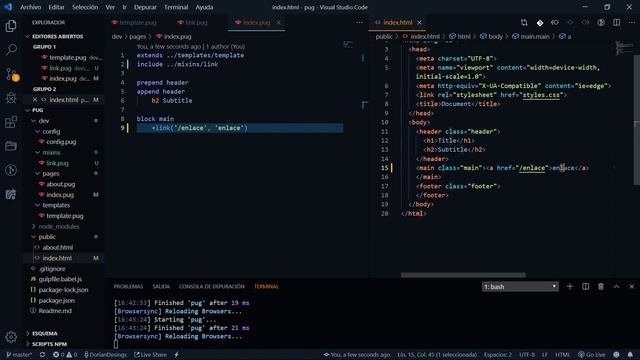
Task: Click the sync changes icon in status bar
Action: click(x=42, y=355)
